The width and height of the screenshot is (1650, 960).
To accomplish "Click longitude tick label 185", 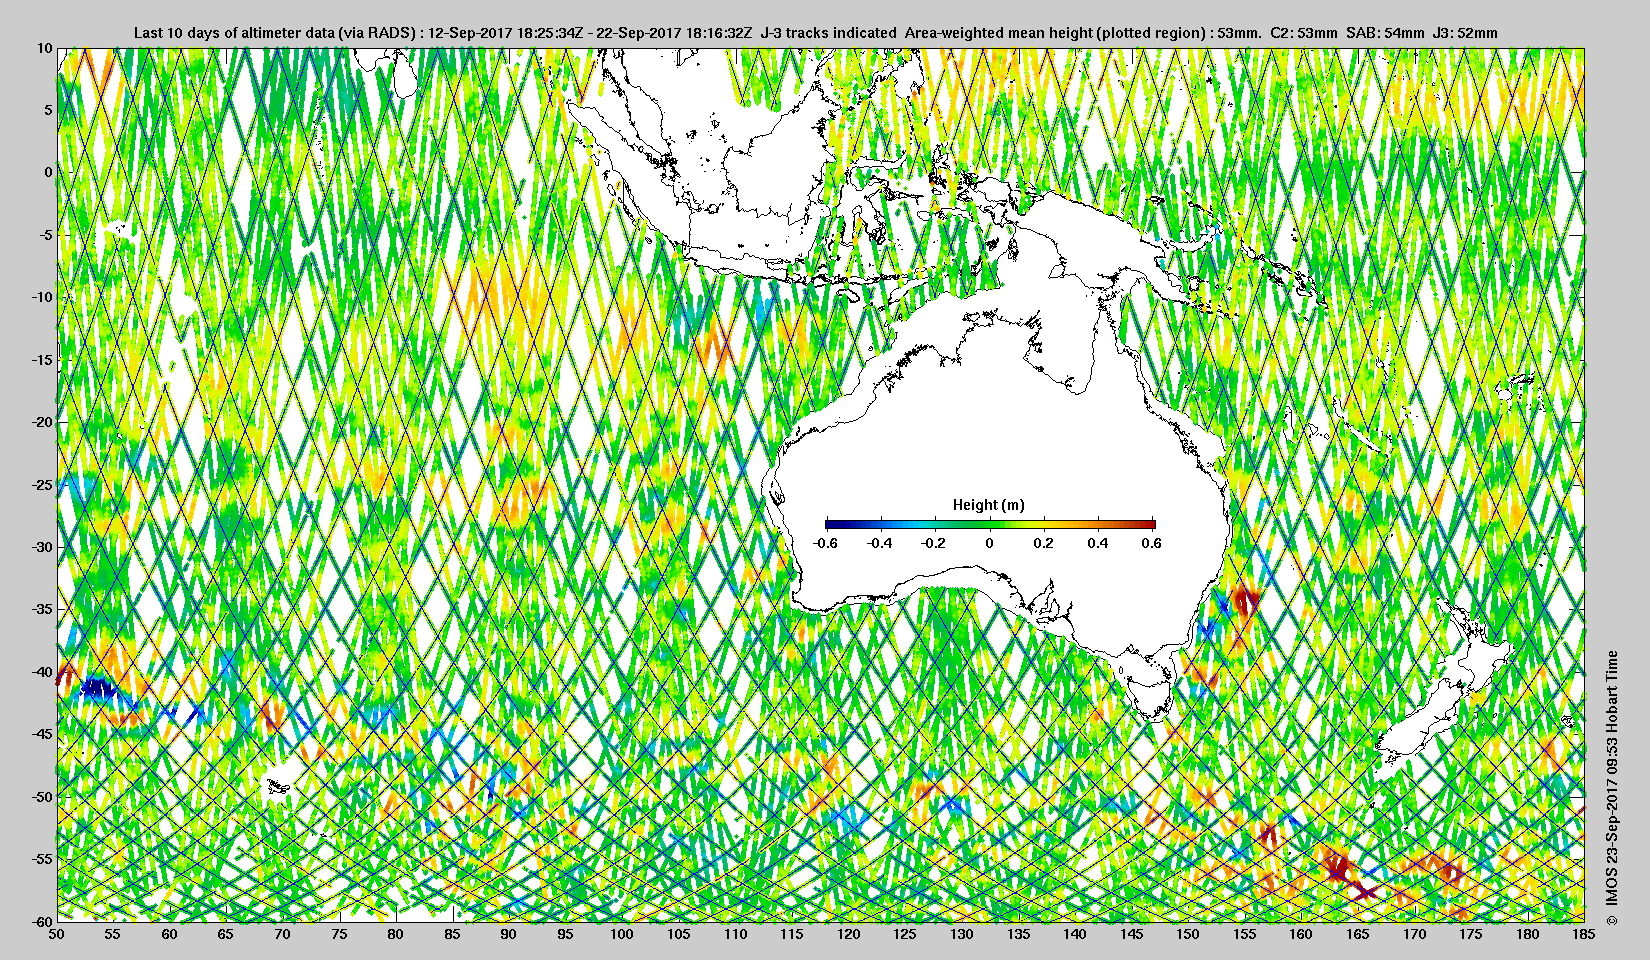I will 1584,934.
